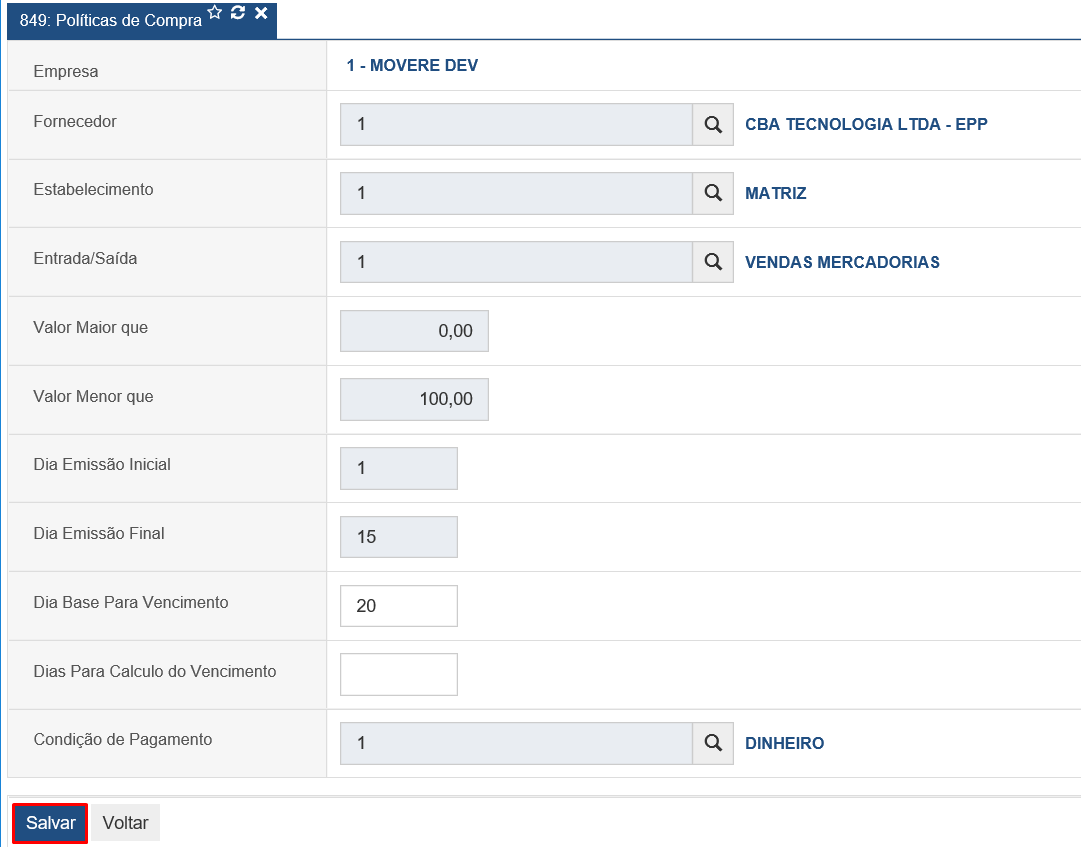Select the text 1 - MOVERE DEV
The image size is (1081, 847).
click(412, 65)
